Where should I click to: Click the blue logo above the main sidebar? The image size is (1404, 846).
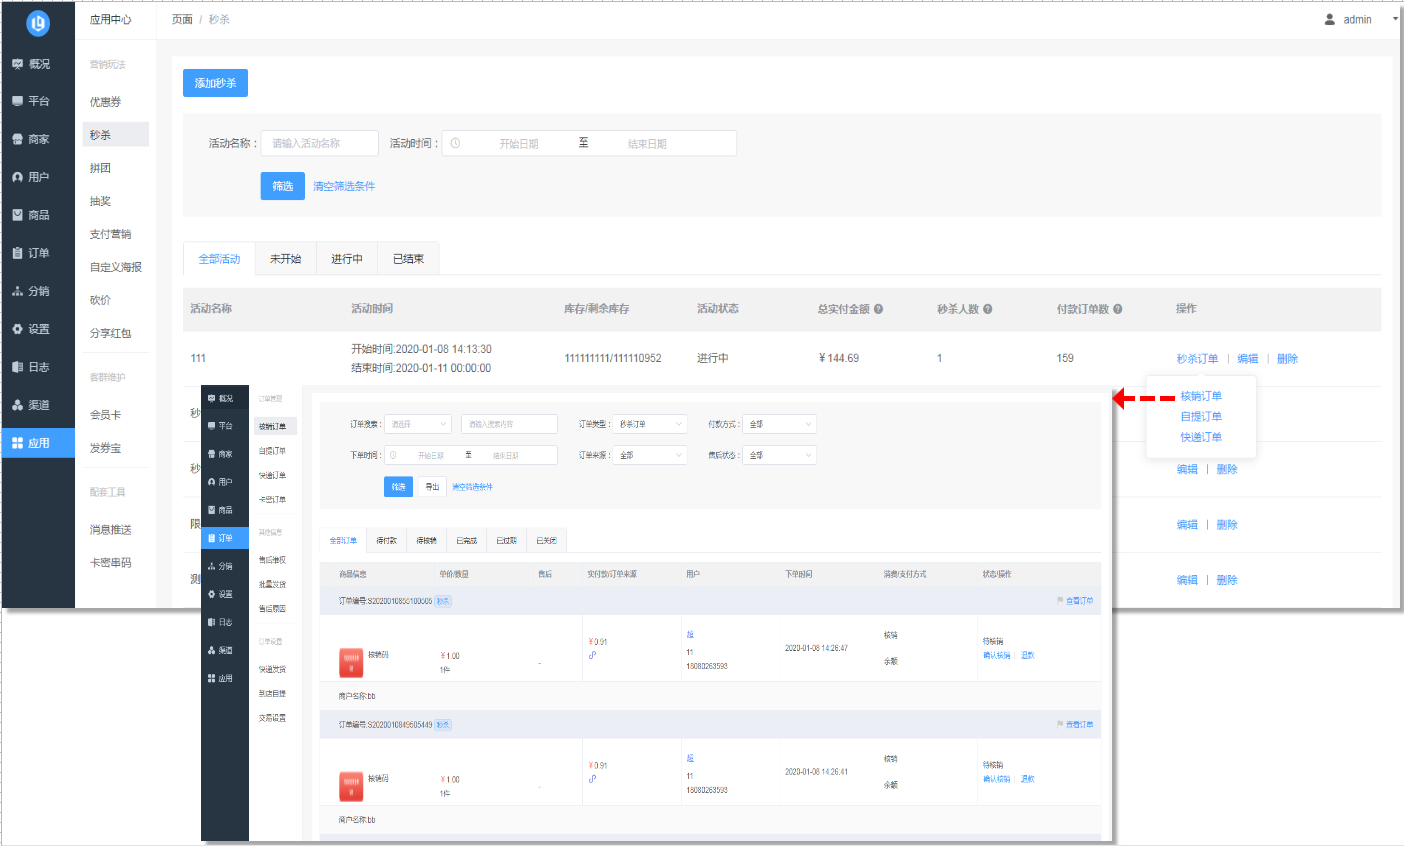37,22
